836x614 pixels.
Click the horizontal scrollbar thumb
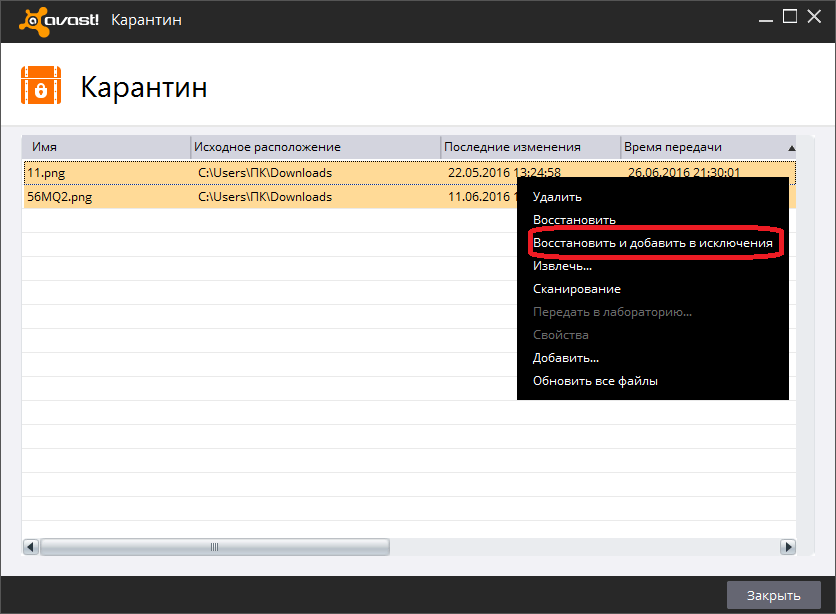(x=213, y=547)
